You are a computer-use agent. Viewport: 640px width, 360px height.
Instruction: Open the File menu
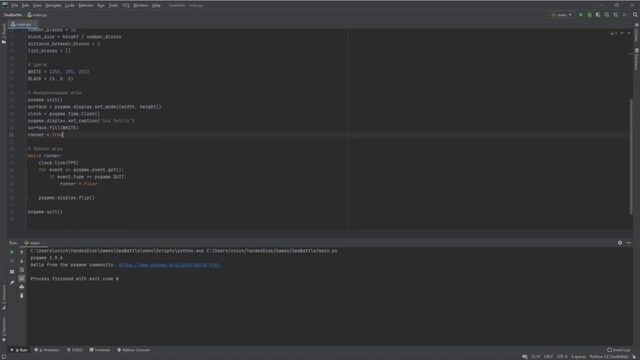pos(15,6)
